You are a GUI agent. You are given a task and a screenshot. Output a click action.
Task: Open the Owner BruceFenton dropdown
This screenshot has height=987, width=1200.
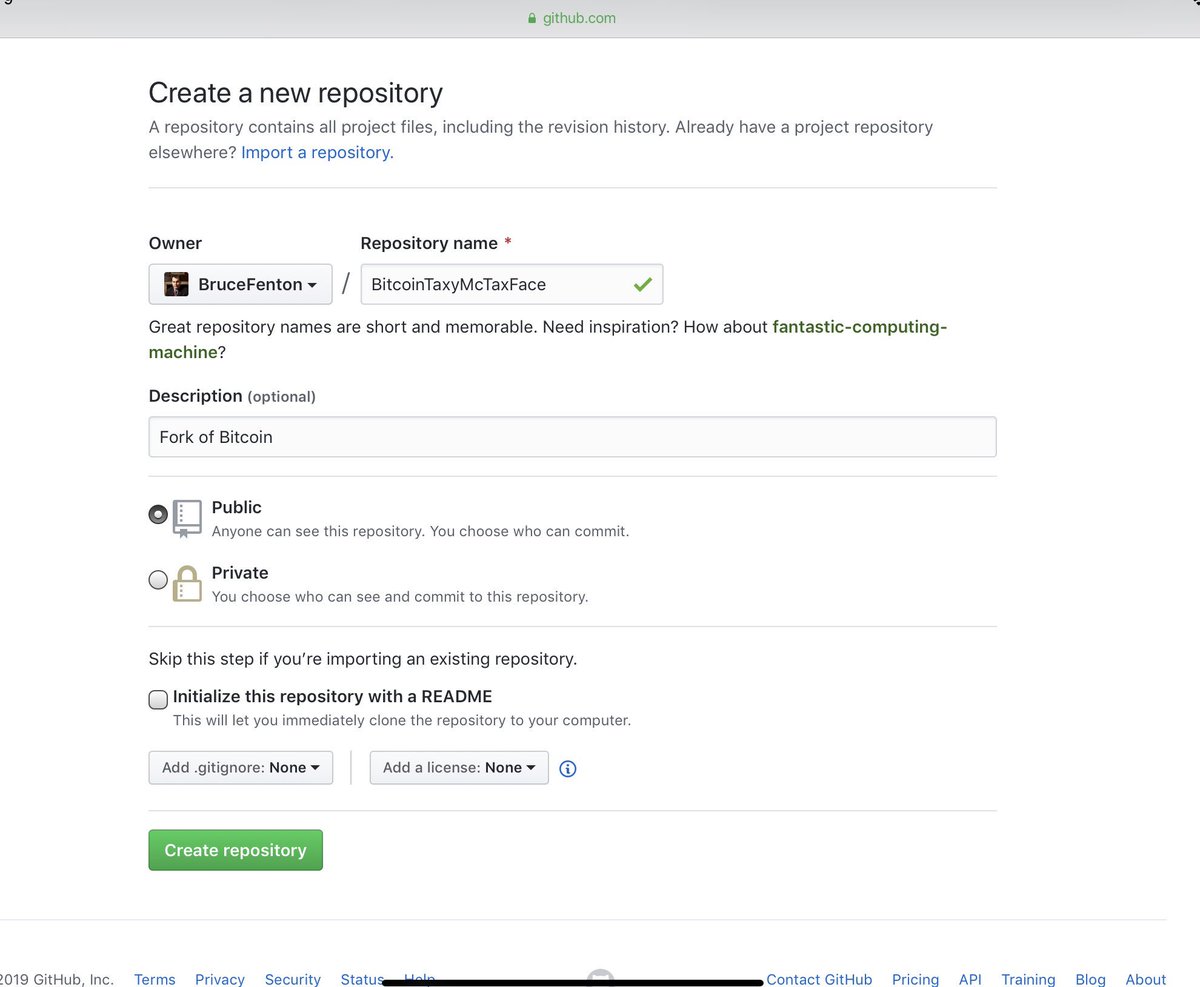(240, 284)
